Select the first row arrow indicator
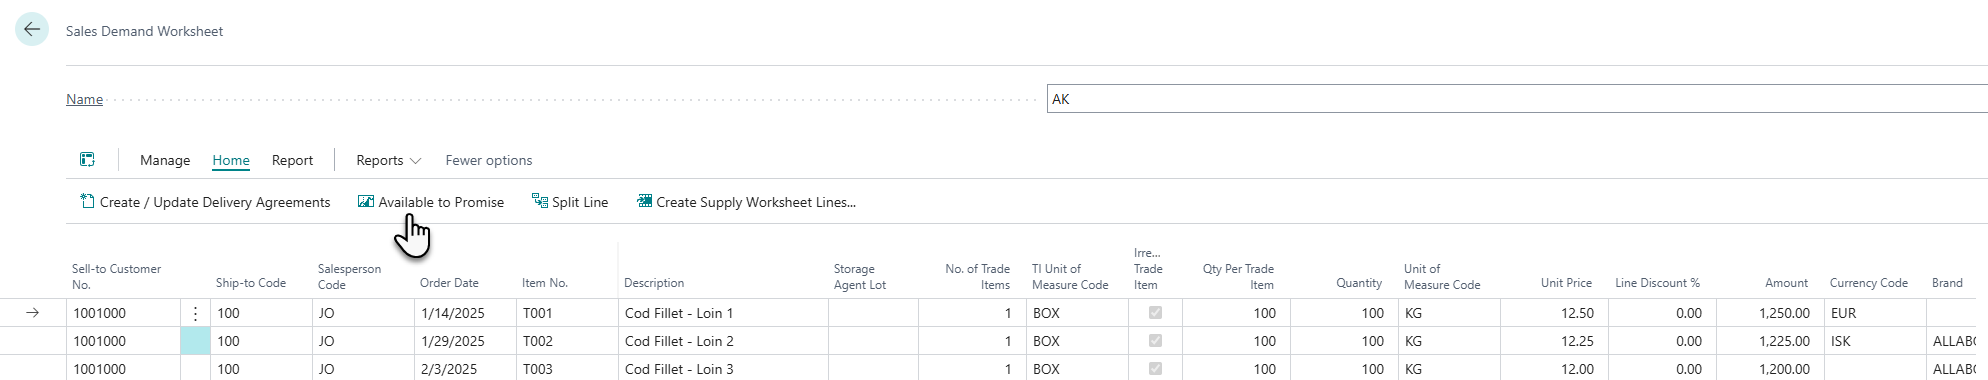Viewport: 1988px width, 380px height. point(33,313)
